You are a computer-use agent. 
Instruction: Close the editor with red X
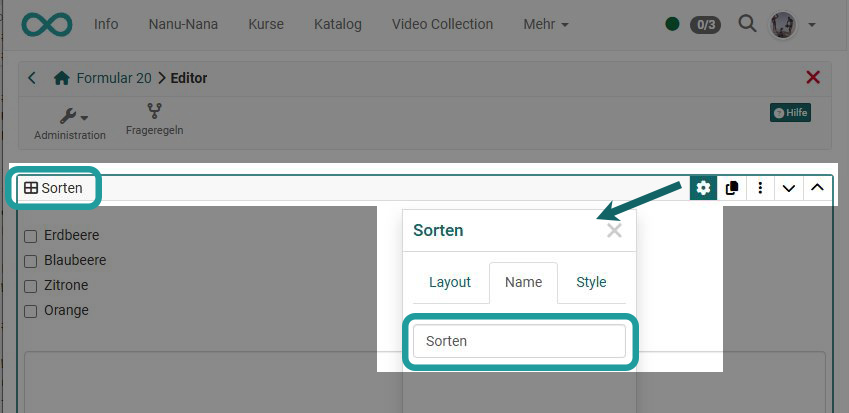(x=813, y=77)
